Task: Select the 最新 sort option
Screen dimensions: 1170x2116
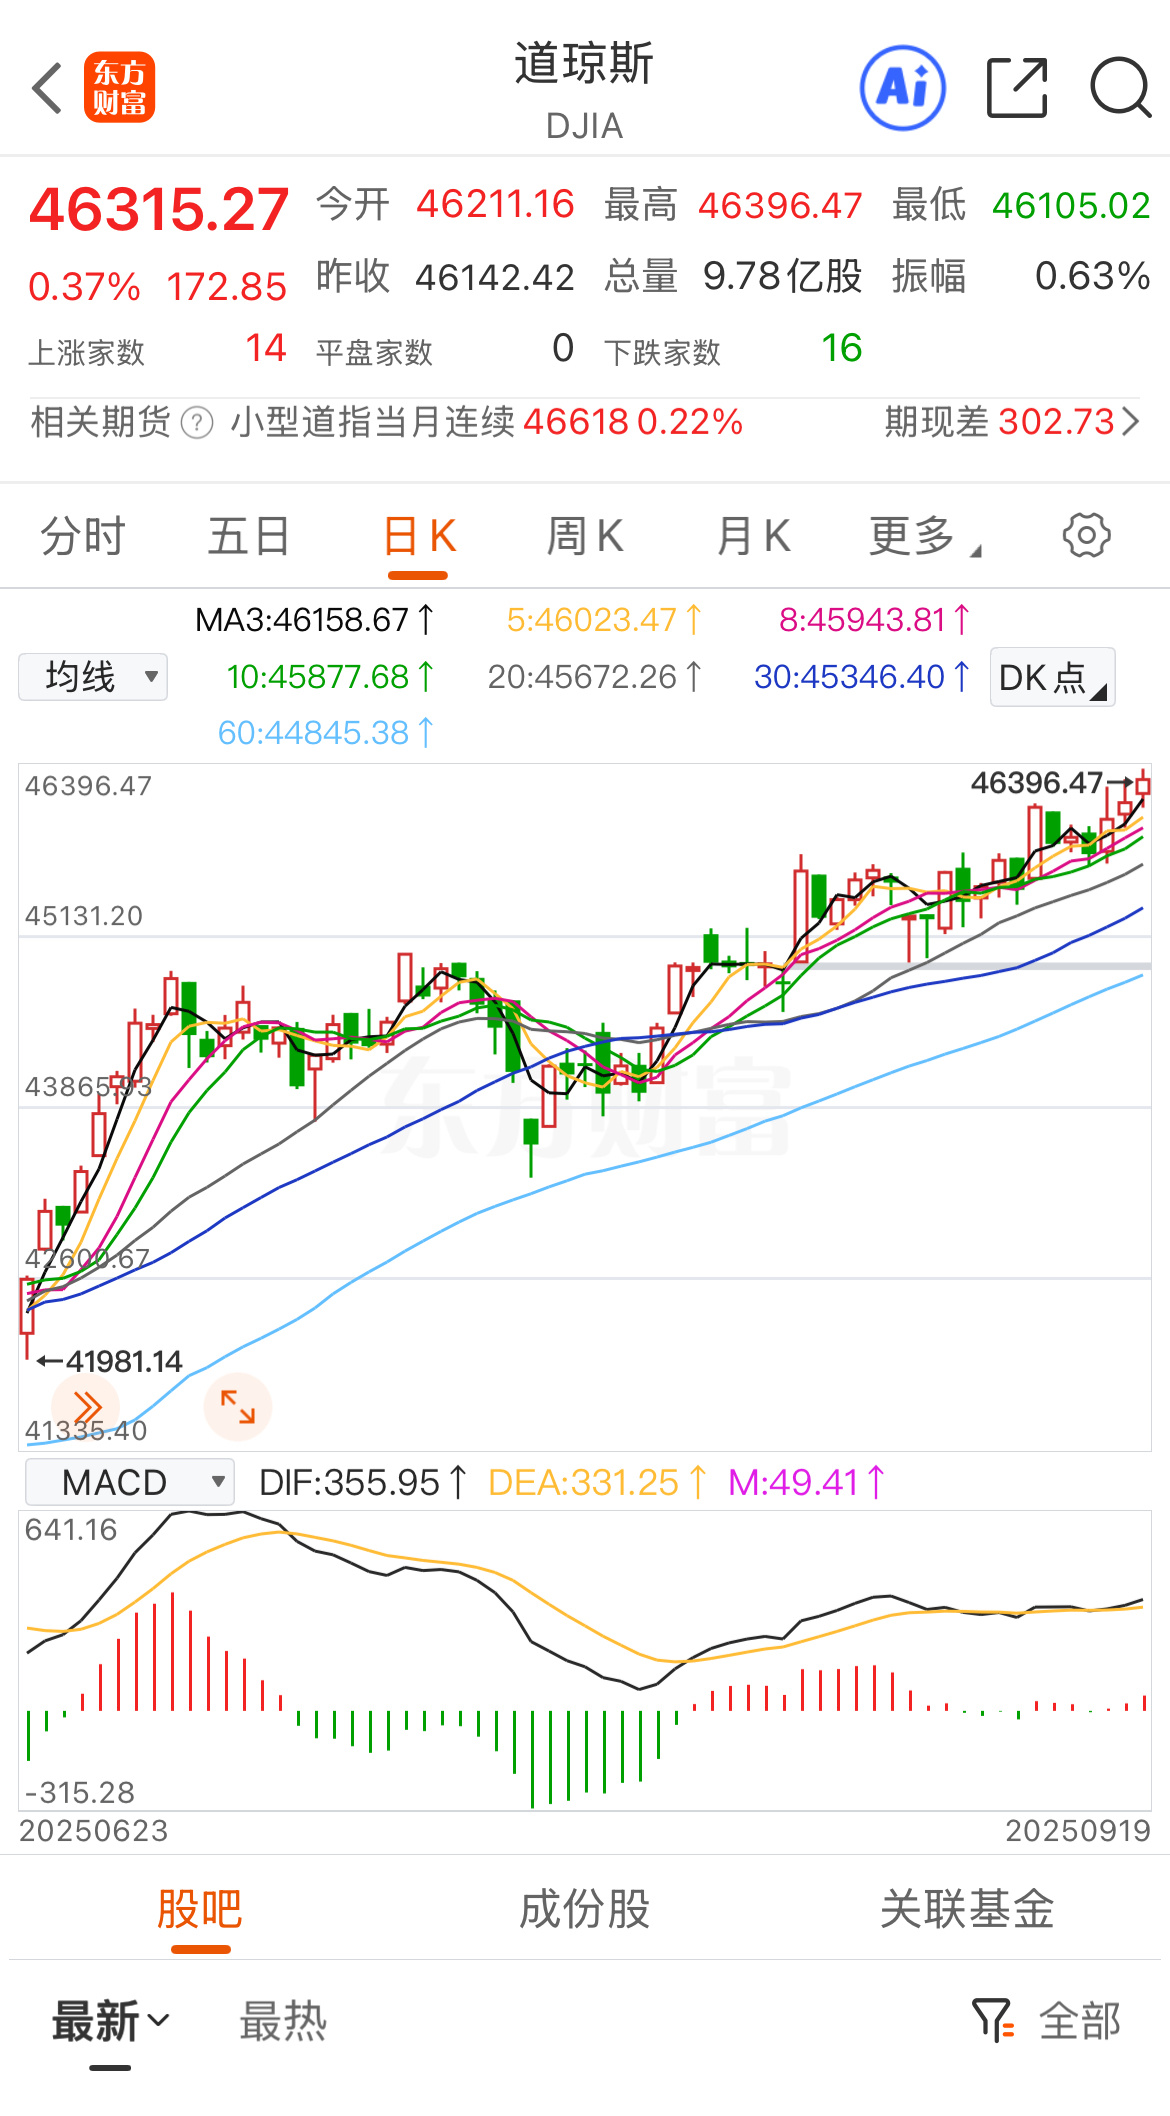Action: point(110,2021)
